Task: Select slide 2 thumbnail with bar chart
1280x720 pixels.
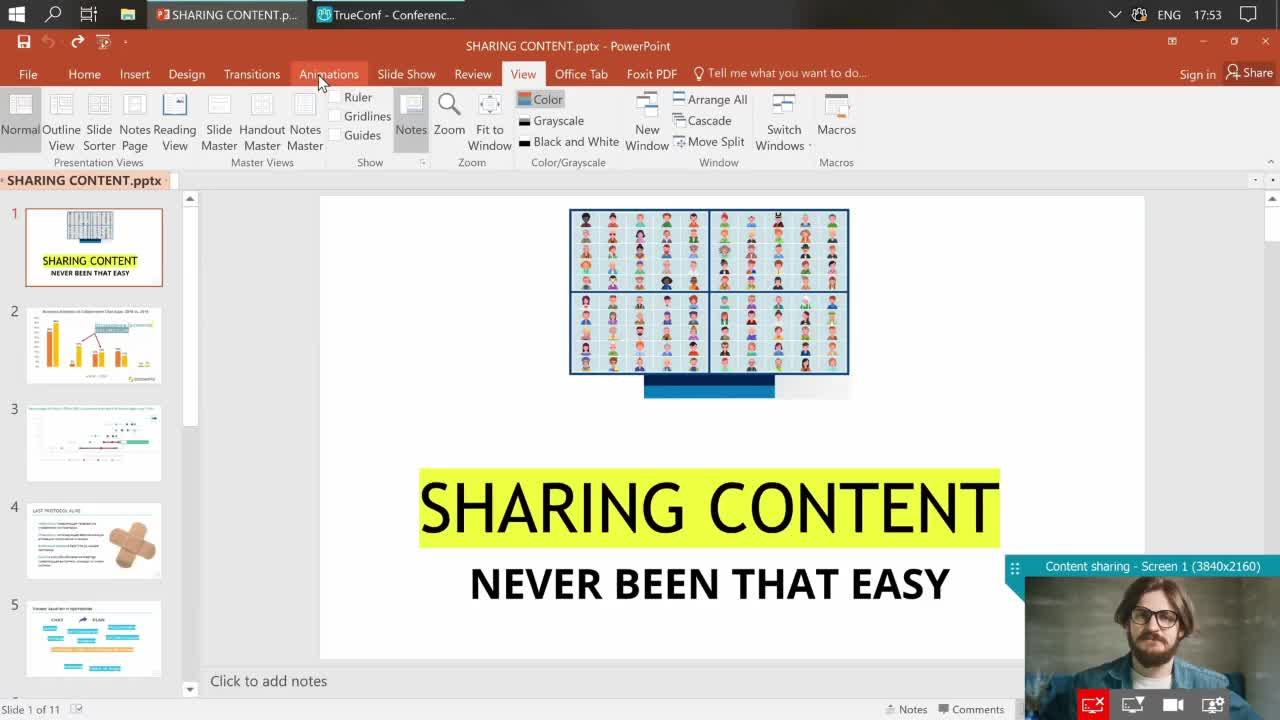Action: click(94, 345)
